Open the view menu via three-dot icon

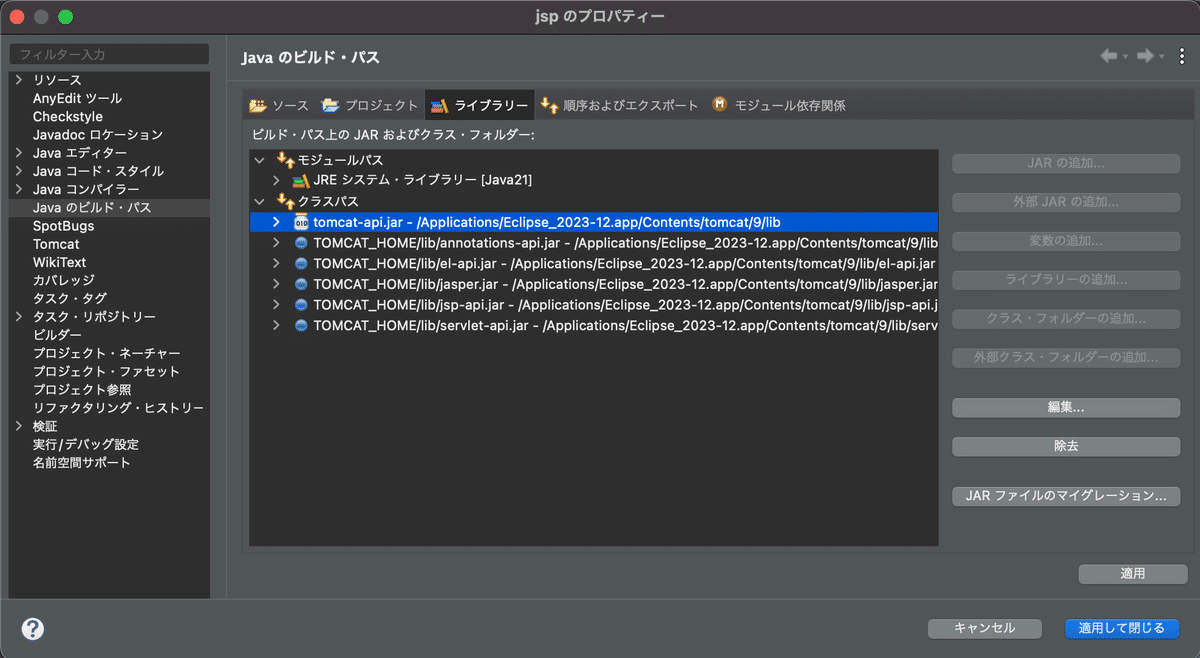pyautogui.click(x=1181, y=56)
